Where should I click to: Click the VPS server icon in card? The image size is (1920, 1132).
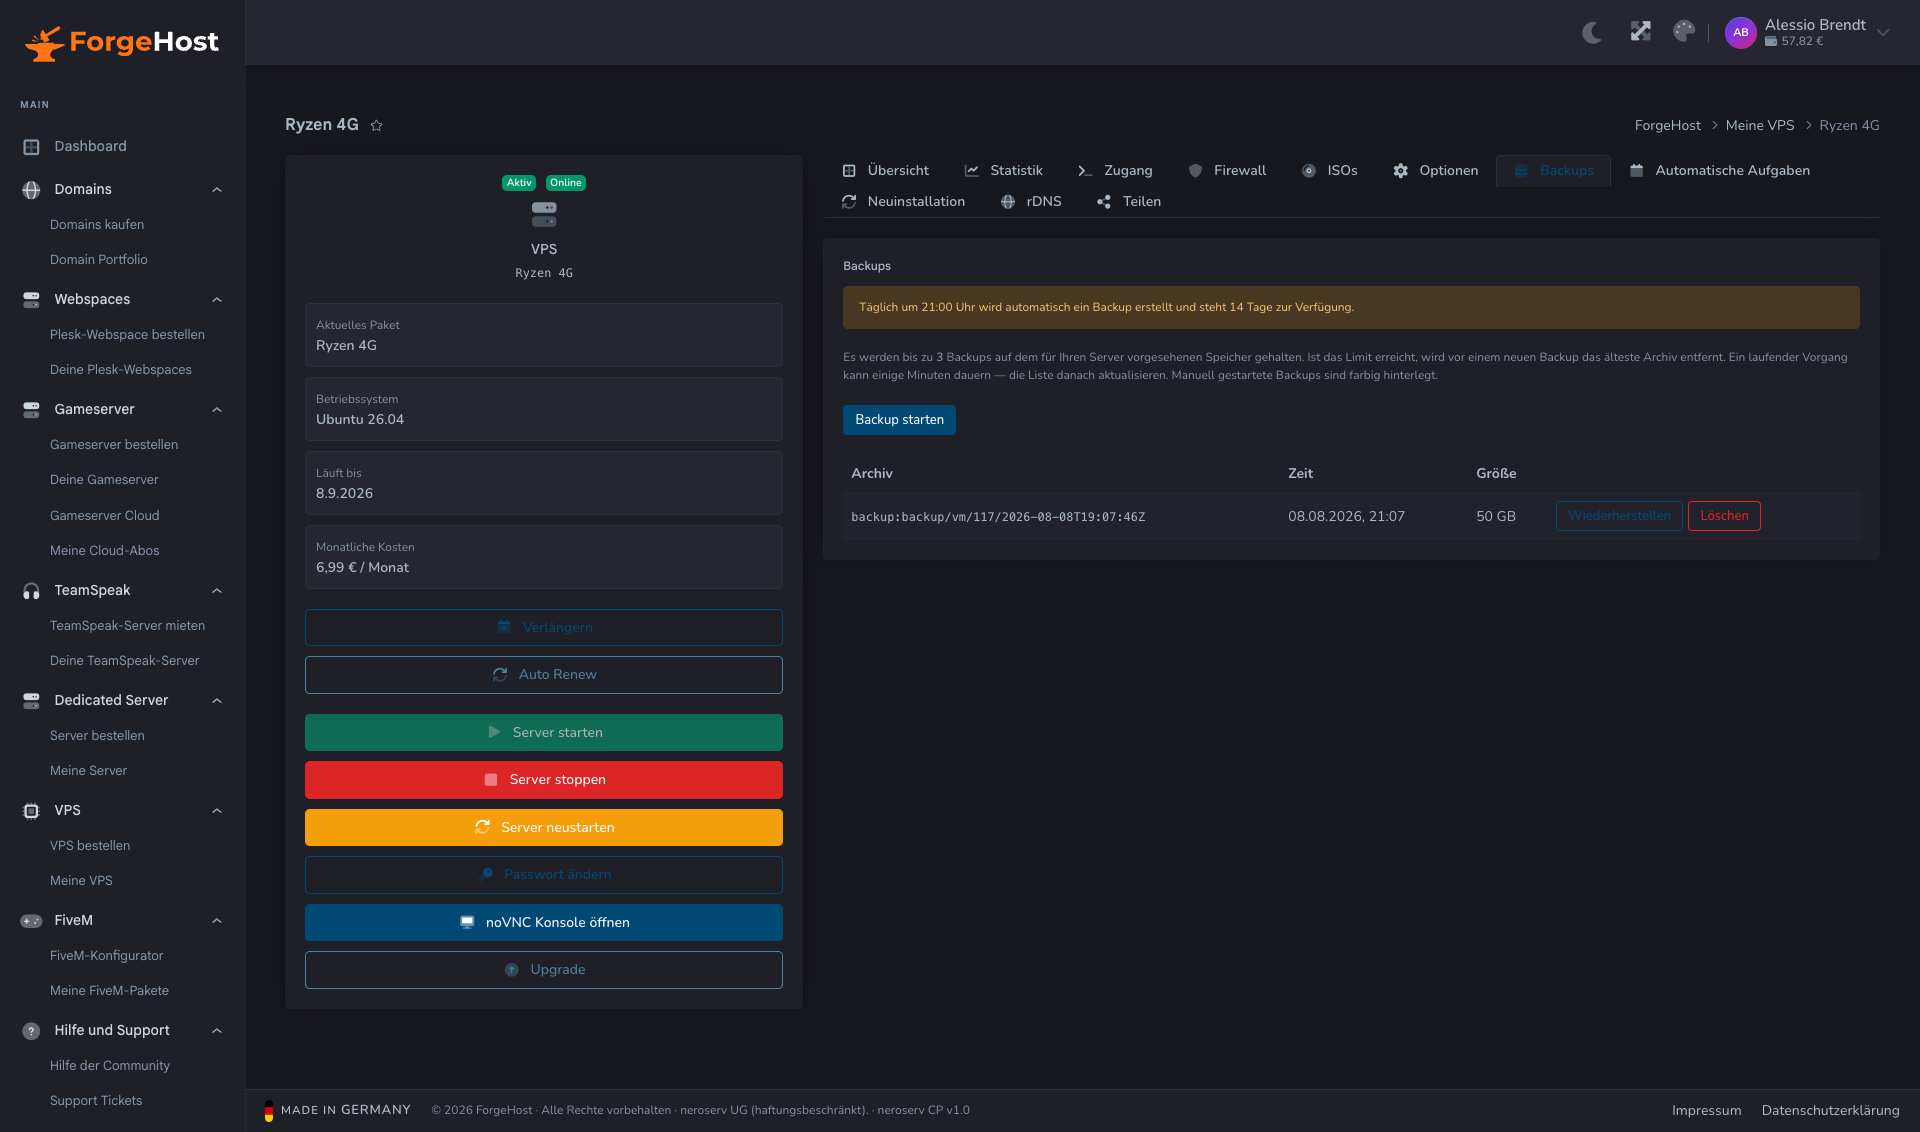(x=544, y=214)
